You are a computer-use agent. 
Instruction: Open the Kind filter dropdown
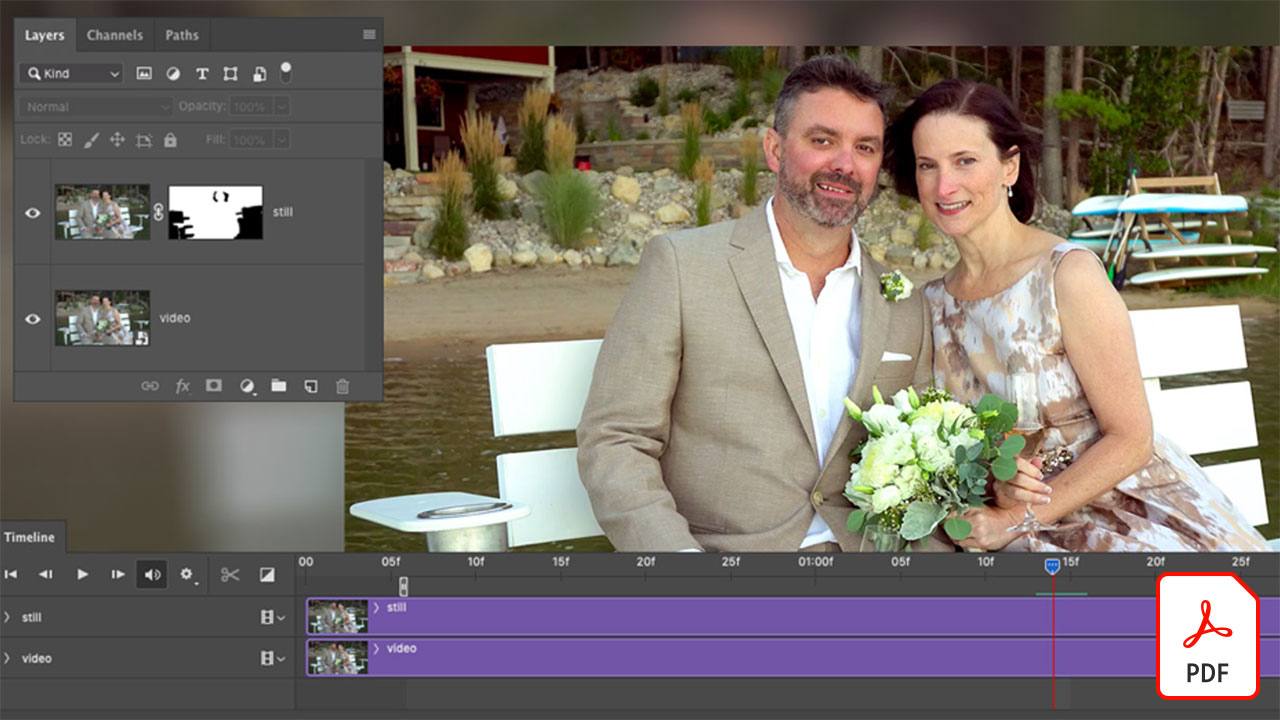70,73
